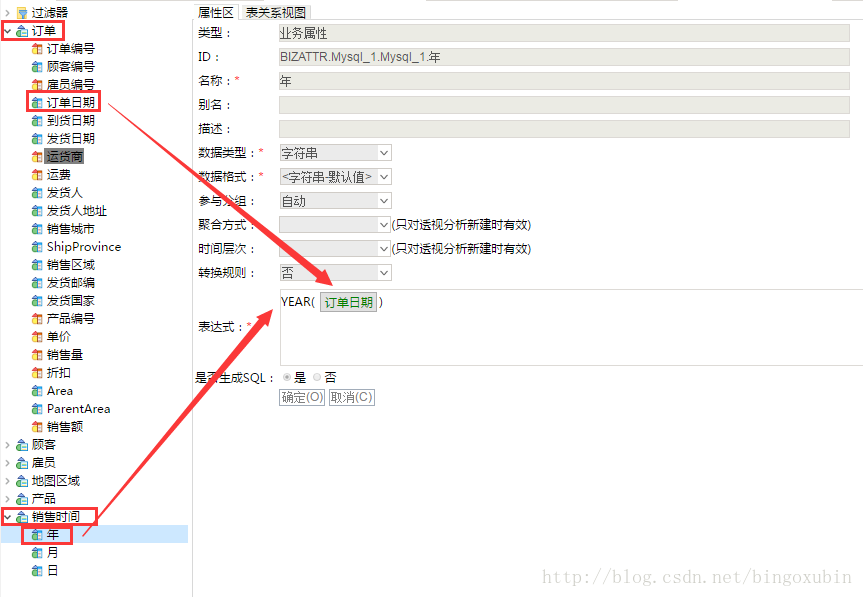The image size is (863, 597).
Task: Click the 名称 input field
Action: (564, 81)
